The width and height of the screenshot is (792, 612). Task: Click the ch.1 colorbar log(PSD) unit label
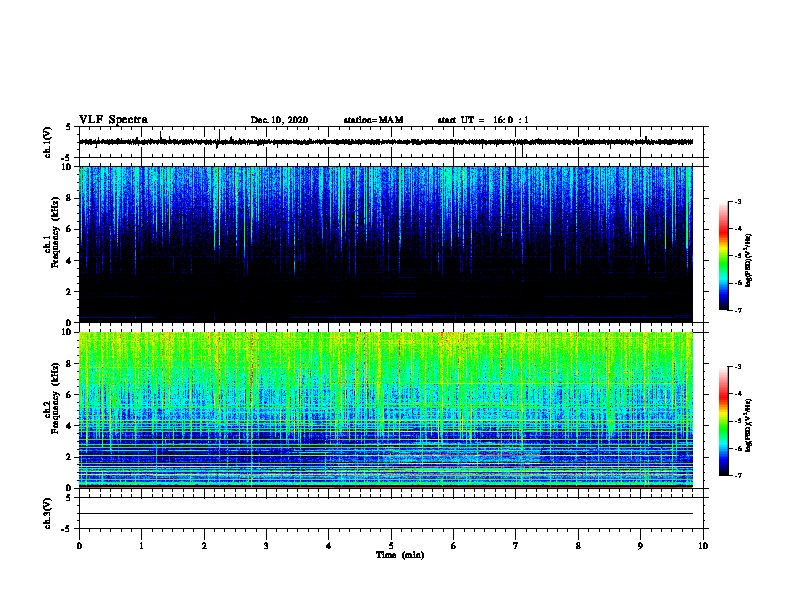(749, 260)
